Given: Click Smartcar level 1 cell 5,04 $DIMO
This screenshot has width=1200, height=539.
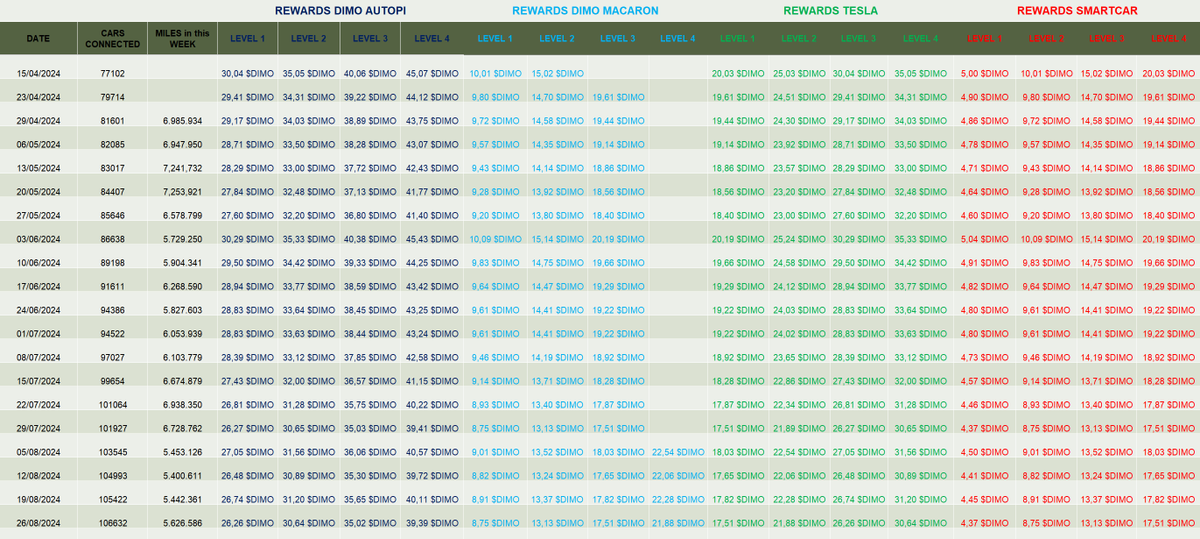Looking at the screenshot, I should [984, 241].
